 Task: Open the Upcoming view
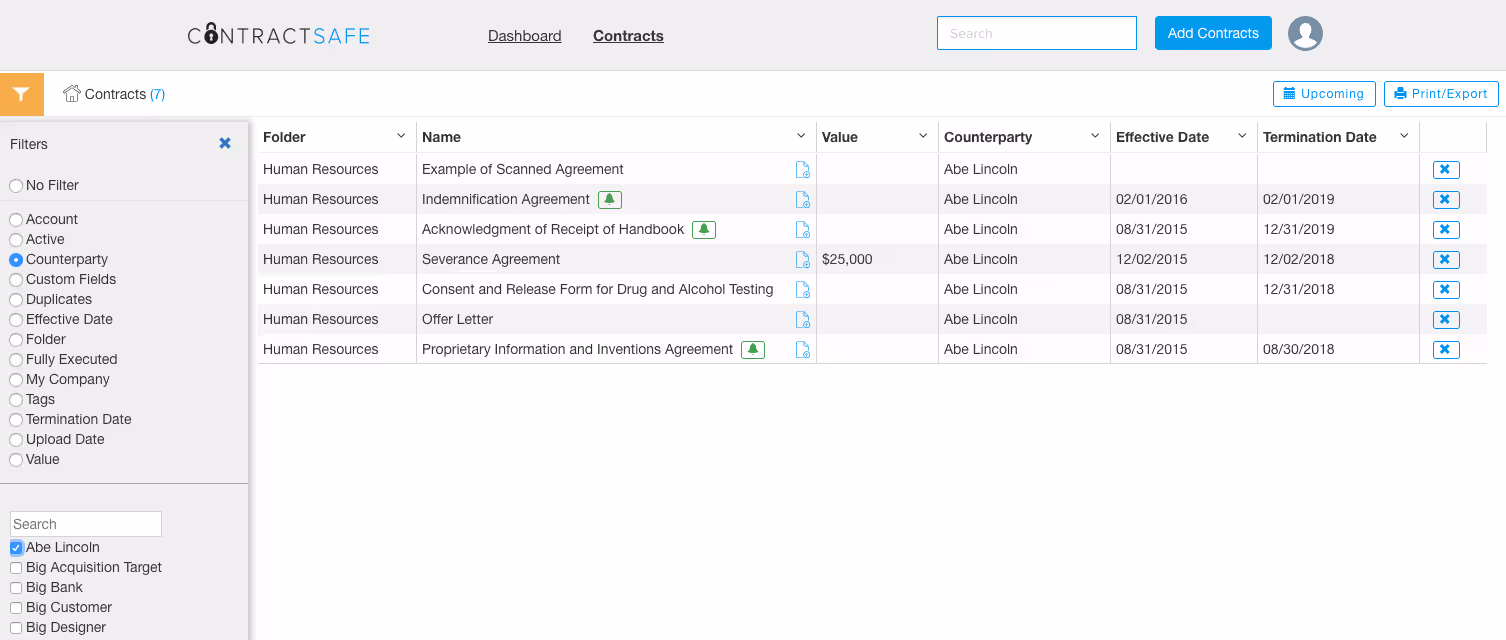(1324, 93)
